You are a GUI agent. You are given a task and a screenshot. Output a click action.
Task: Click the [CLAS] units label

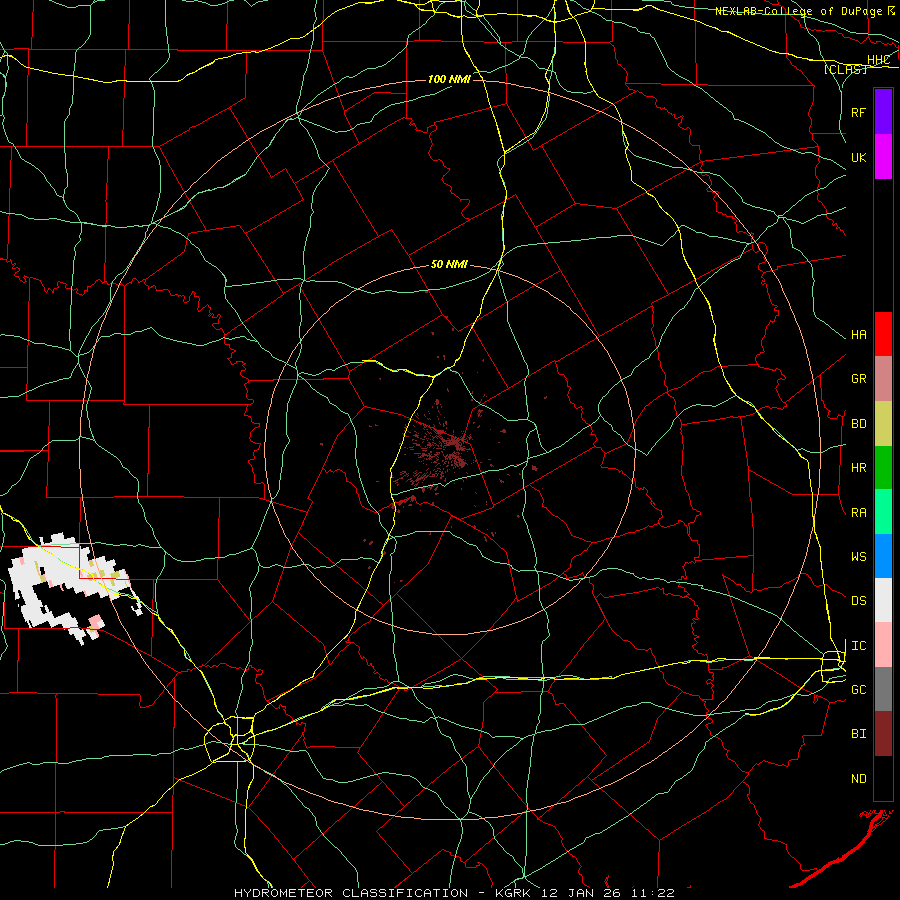[845, 69]
